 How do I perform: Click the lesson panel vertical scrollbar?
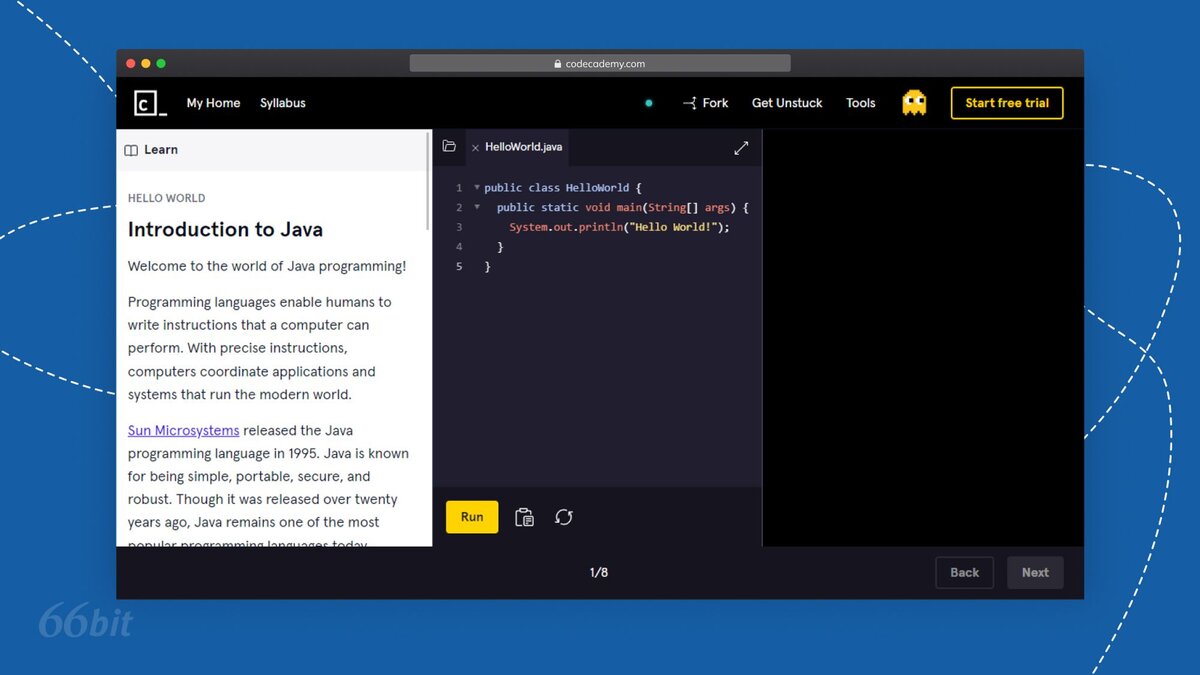click(429, 183)
